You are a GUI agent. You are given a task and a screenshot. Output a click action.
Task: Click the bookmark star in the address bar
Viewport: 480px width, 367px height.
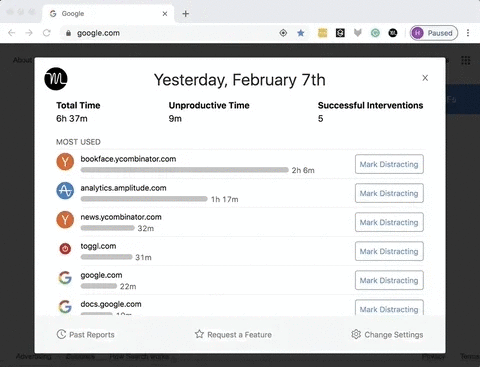point(301,33)
